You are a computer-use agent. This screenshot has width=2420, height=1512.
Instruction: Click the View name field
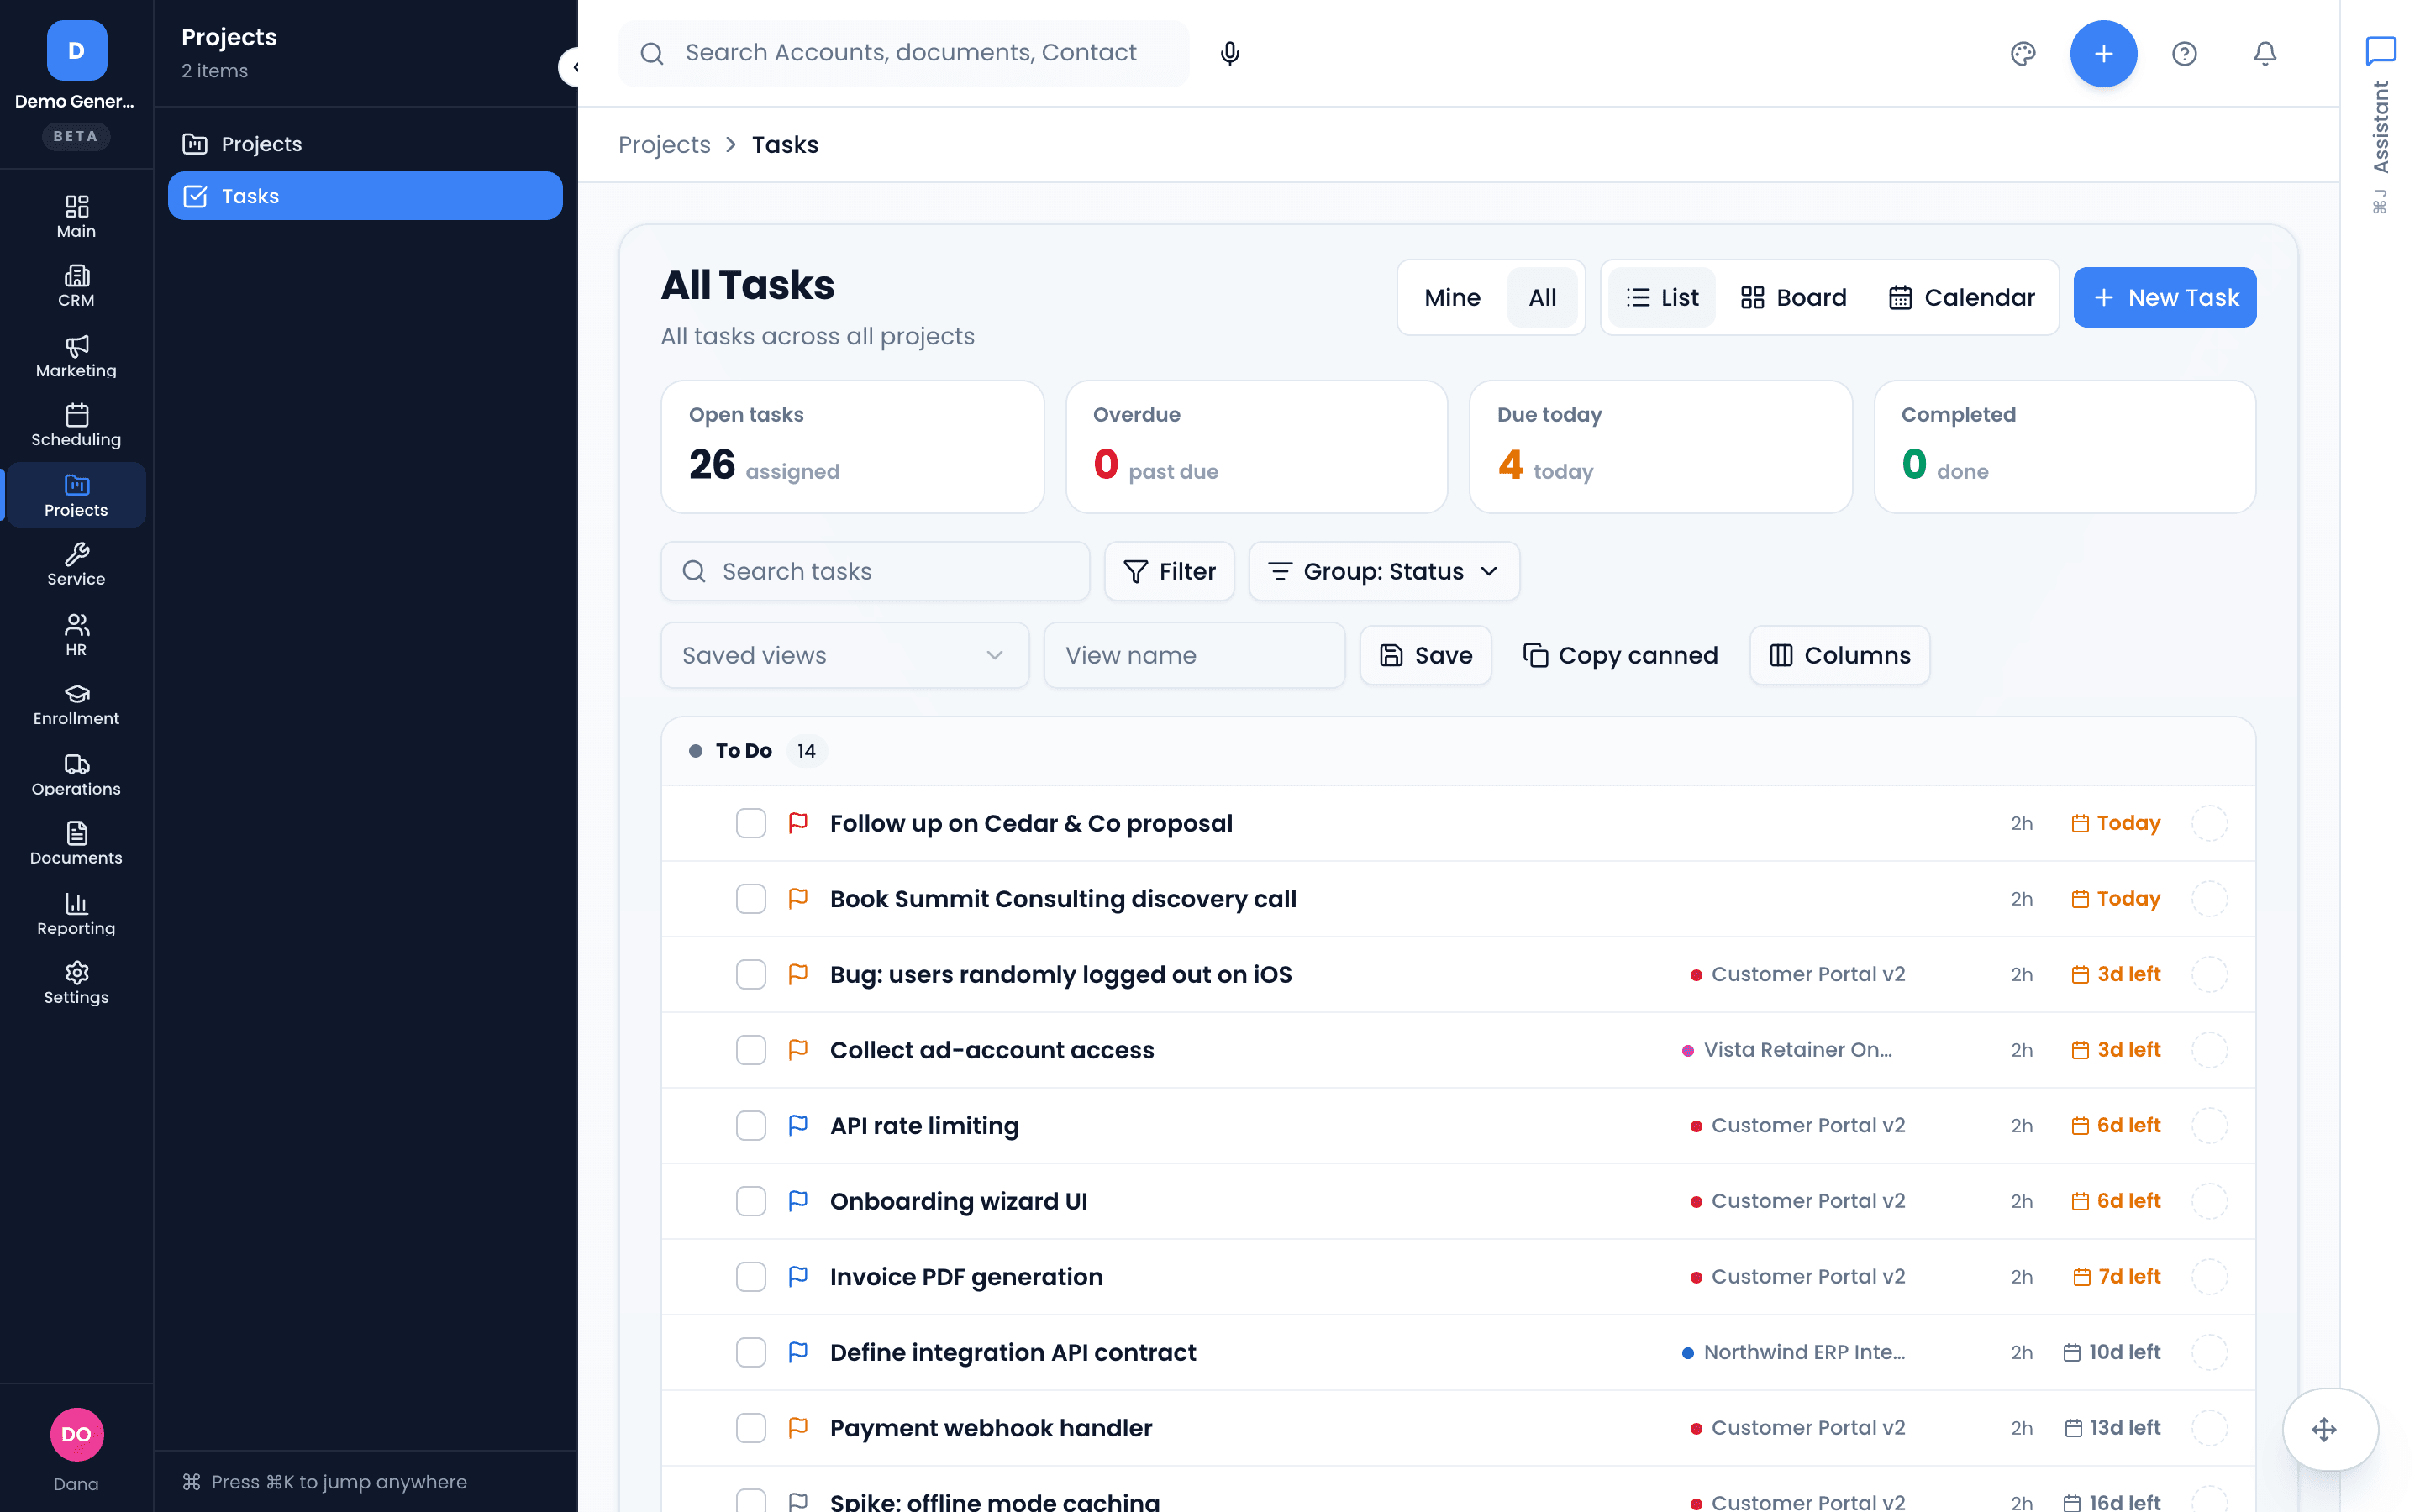point(1194,655)
